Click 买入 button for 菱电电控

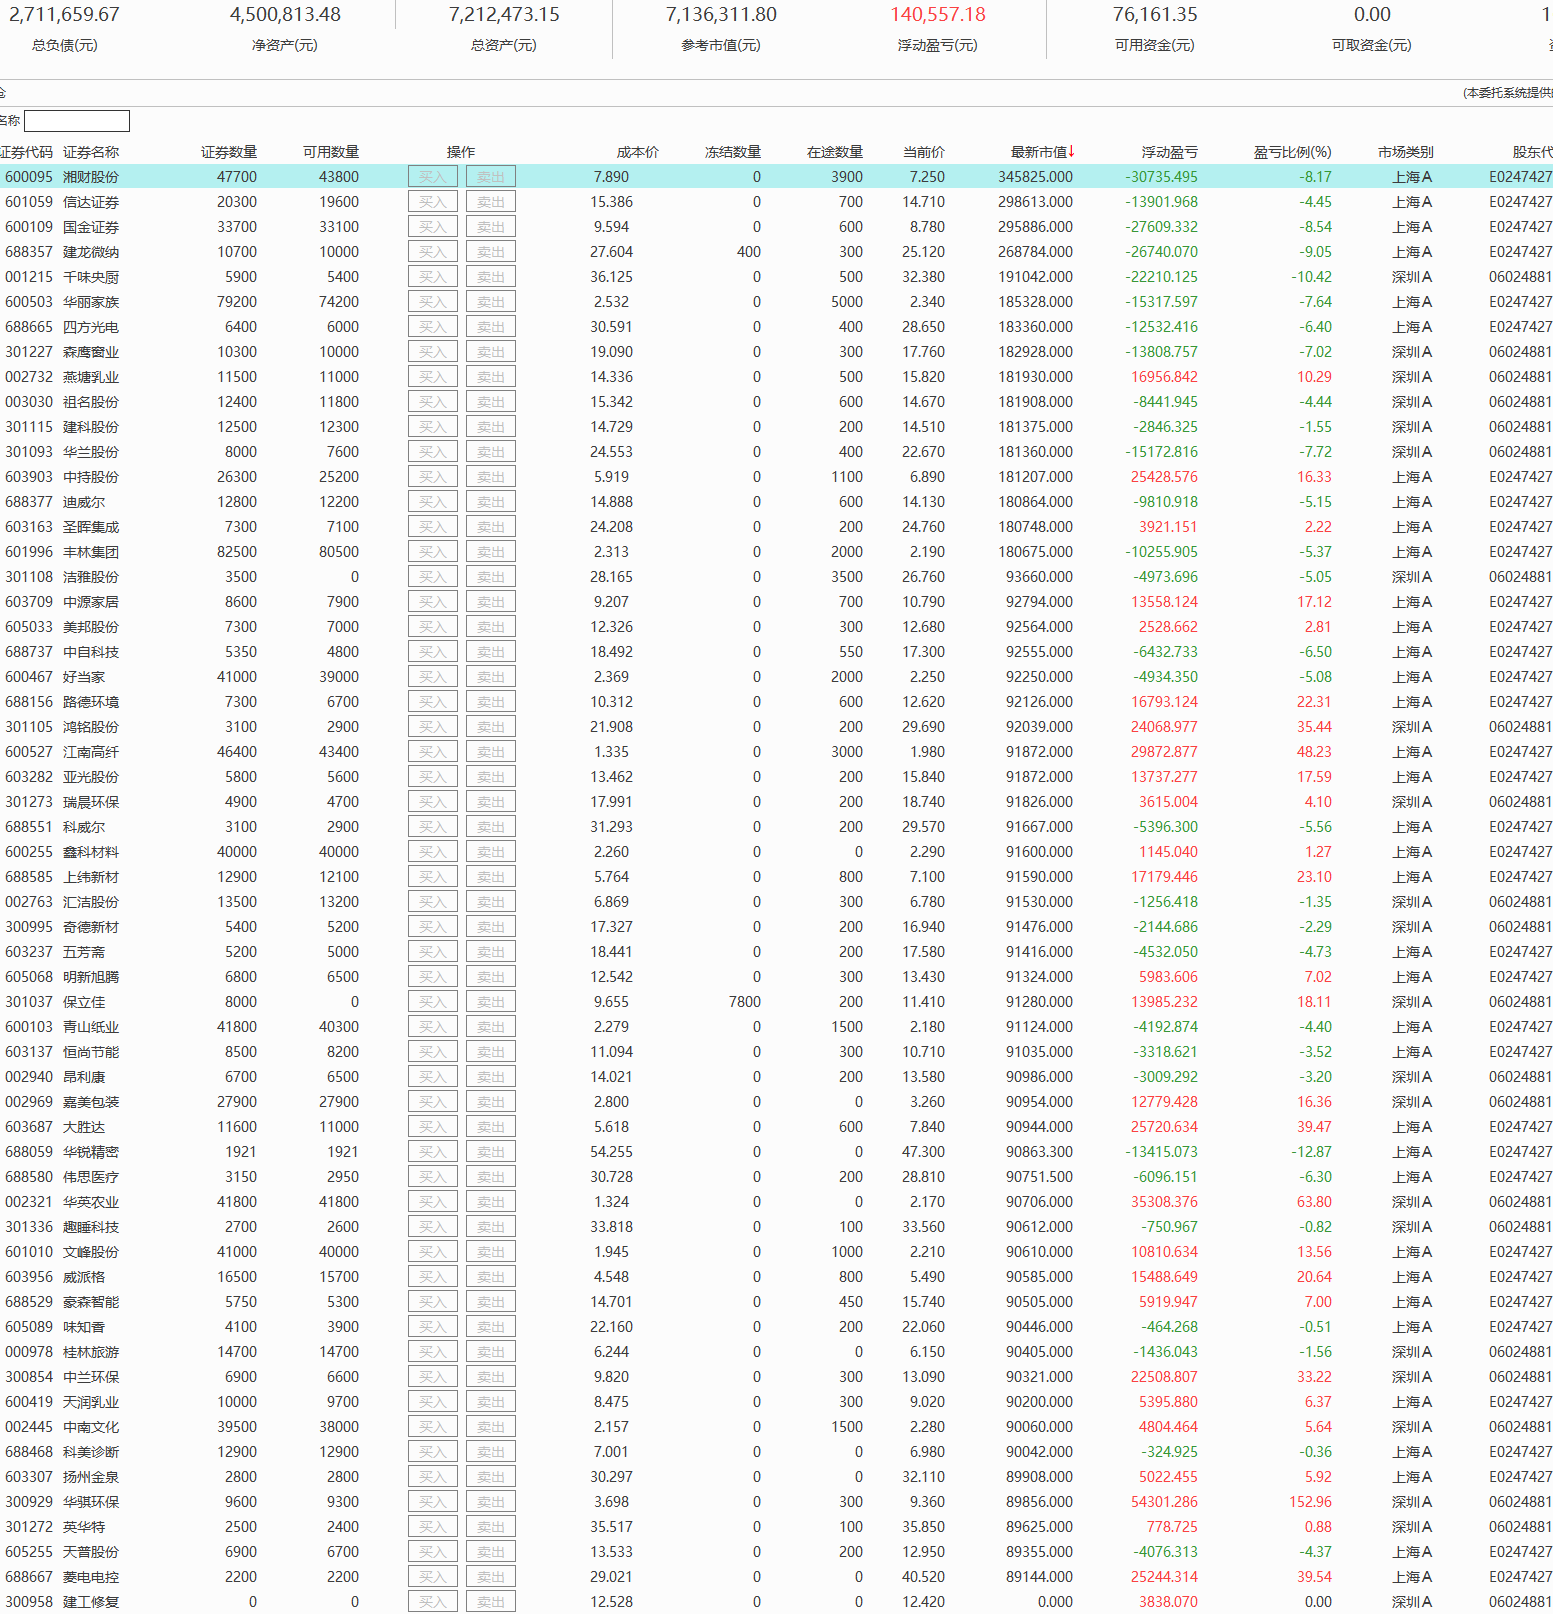(x=433, y=1577)
